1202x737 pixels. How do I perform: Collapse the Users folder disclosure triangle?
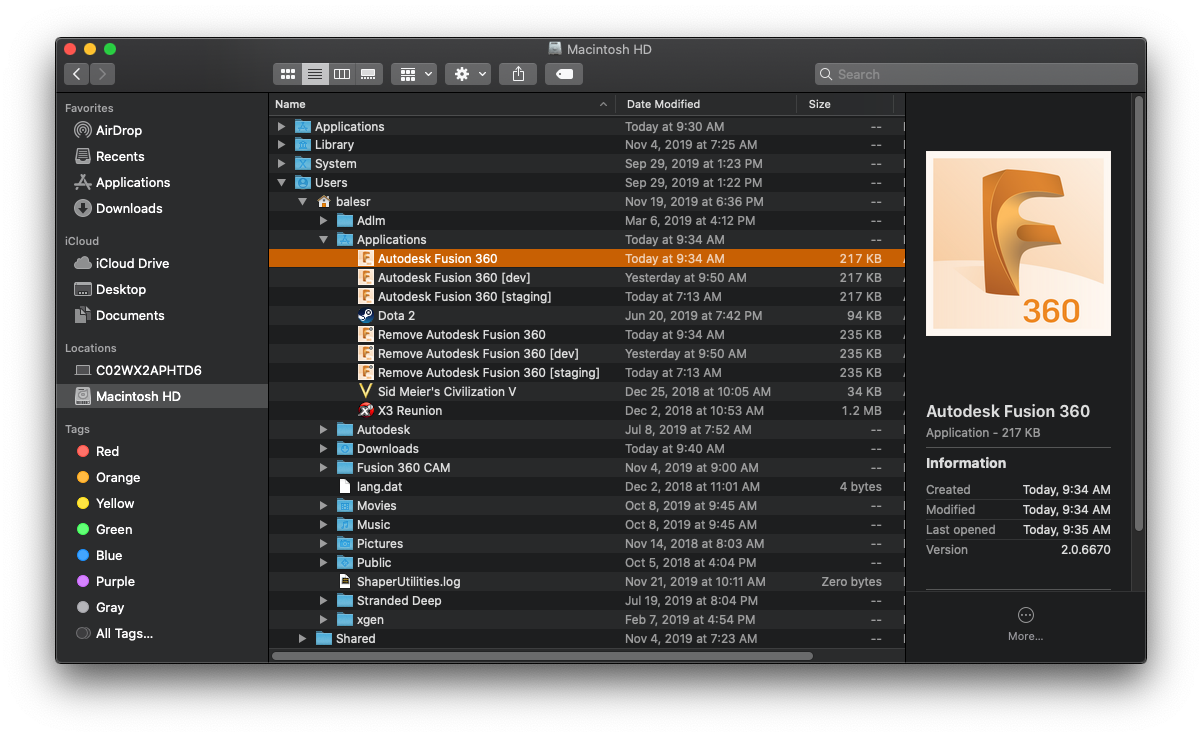[x=281, y=183]
